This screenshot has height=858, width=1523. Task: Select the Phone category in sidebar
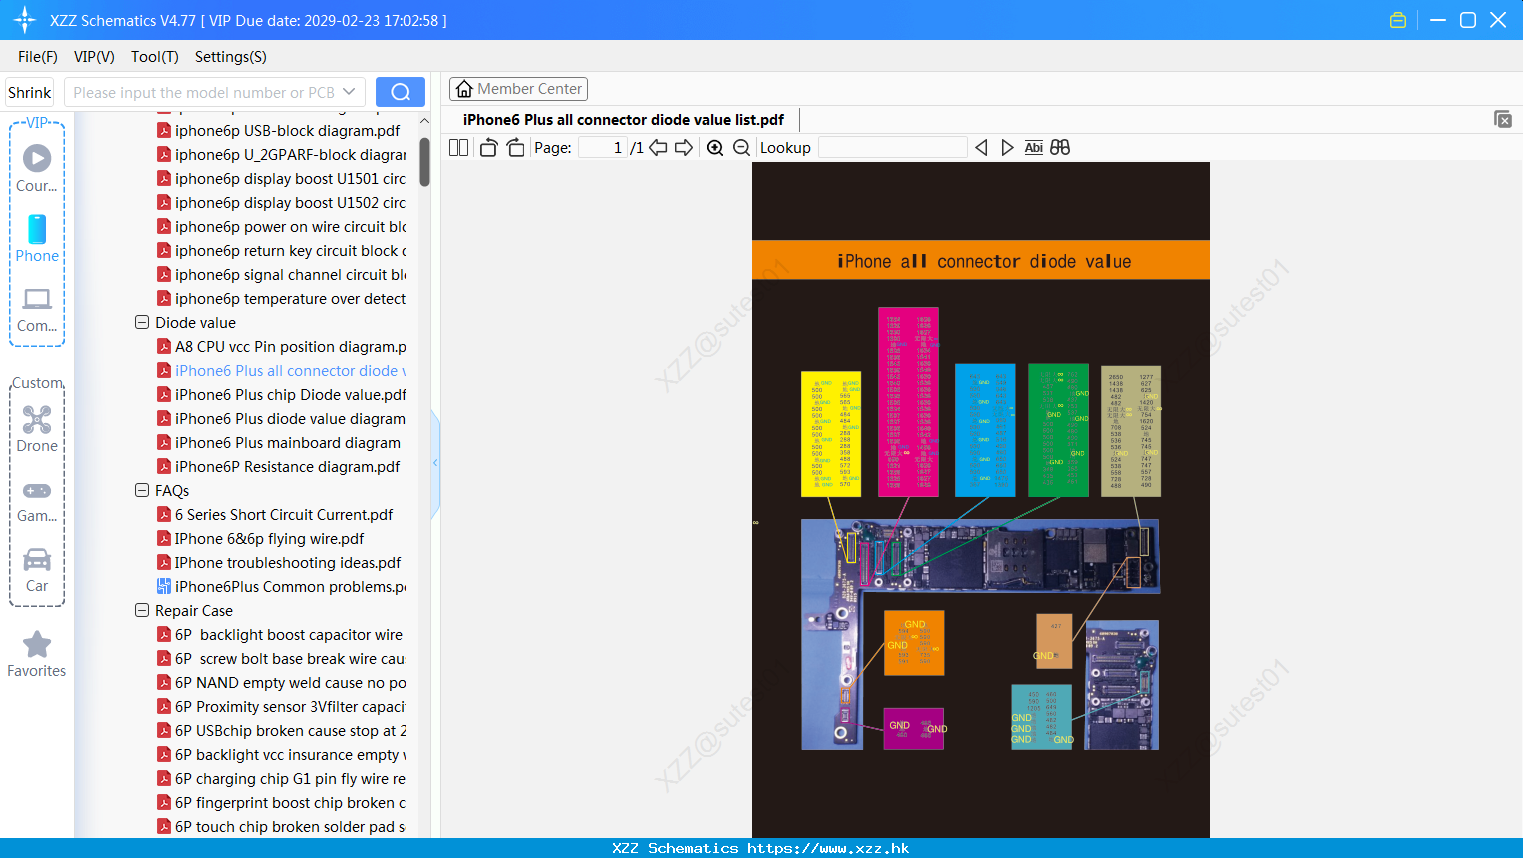pyautogui.click(x=37, y=238)
